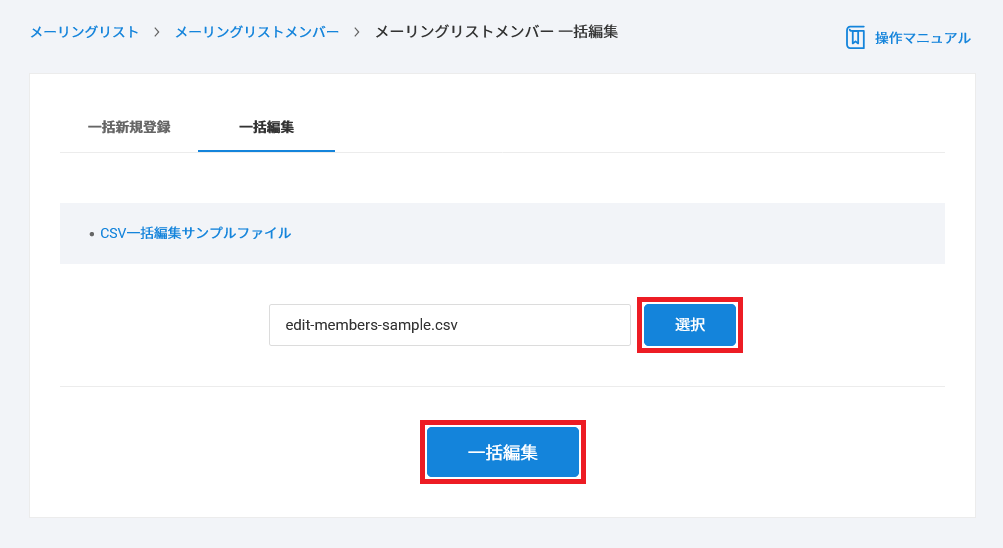Download CSV一括編集サンプルファイル link
The image size is (1003, 548).
[x=195, y=233]
